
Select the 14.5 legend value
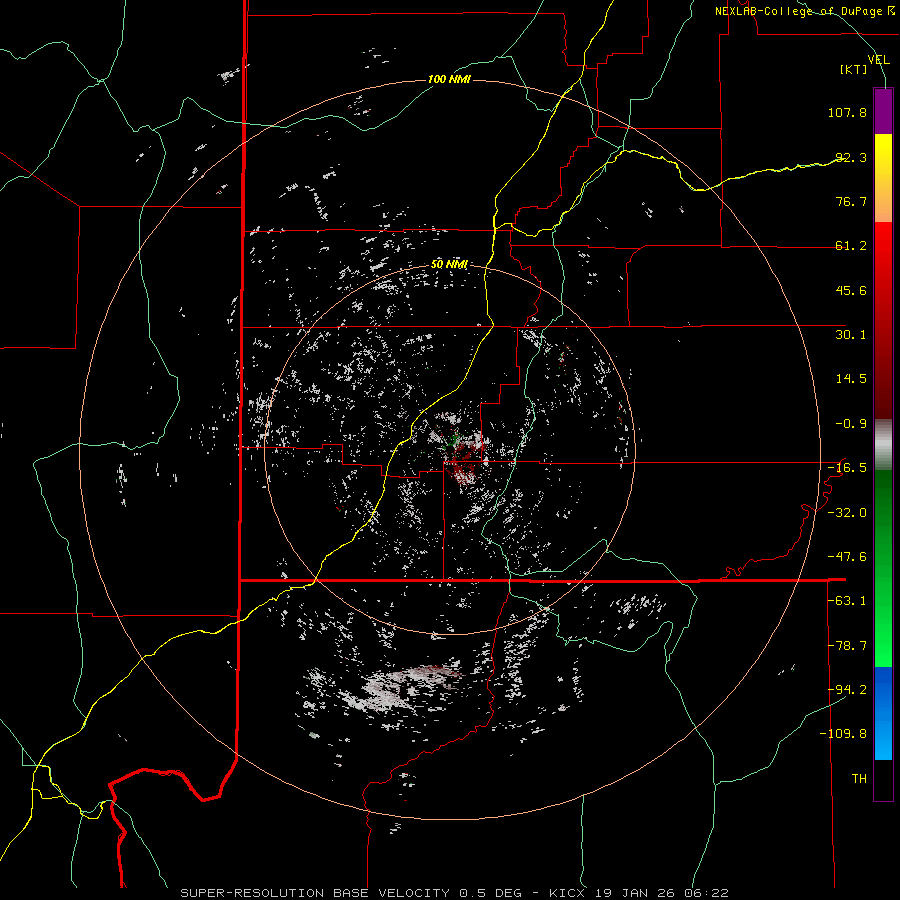click(x=851, y=379)
